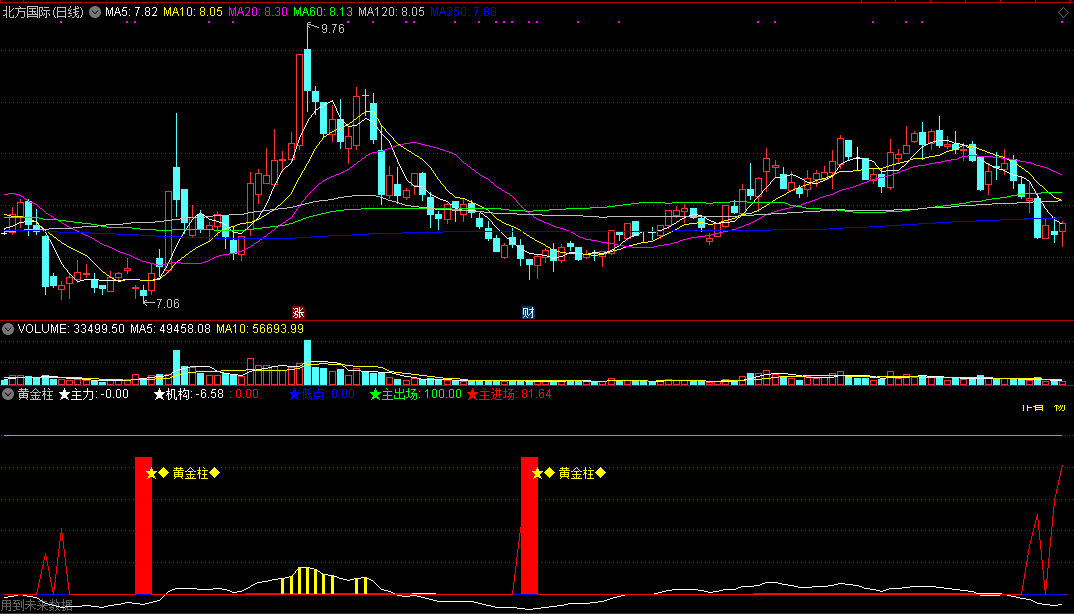Click the blue 财 marker under the chart
Screen dimensions: 1074x614
coord(528,312)
